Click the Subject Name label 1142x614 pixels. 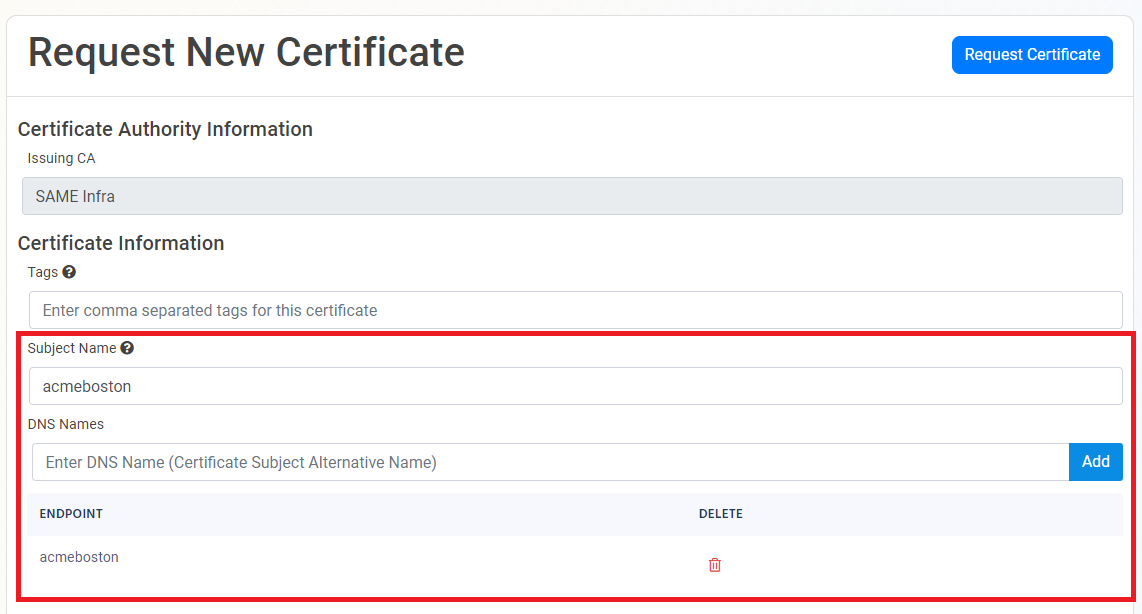[x=73, y=347]
